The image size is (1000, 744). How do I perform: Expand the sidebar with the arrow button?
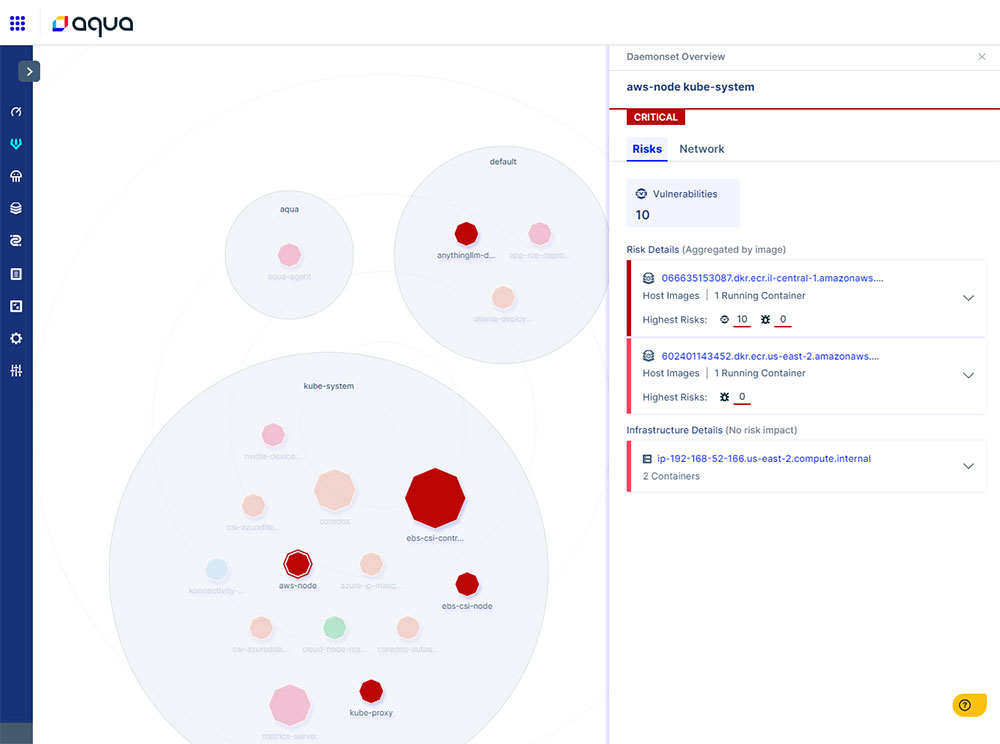tap(29, 71)
